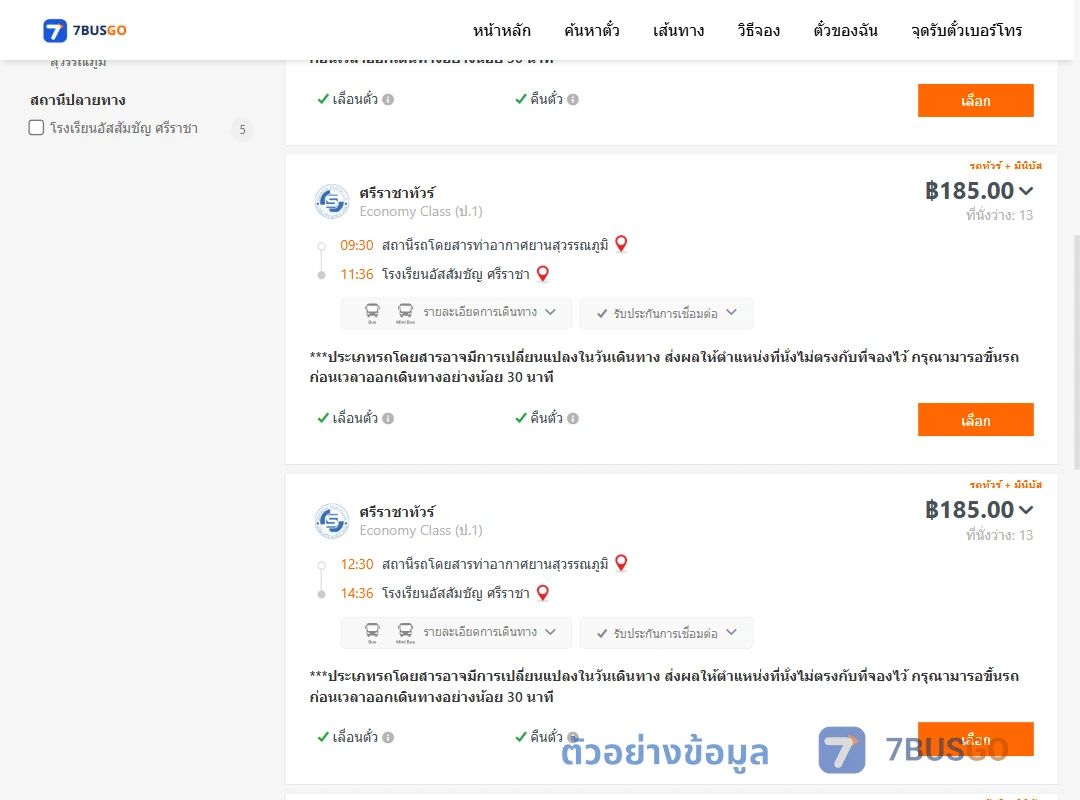Image resolution: width=1080 pixels, height=800 pixels.
Task: Click เลือก for the 09:30 trip
Action: [975, 420]
